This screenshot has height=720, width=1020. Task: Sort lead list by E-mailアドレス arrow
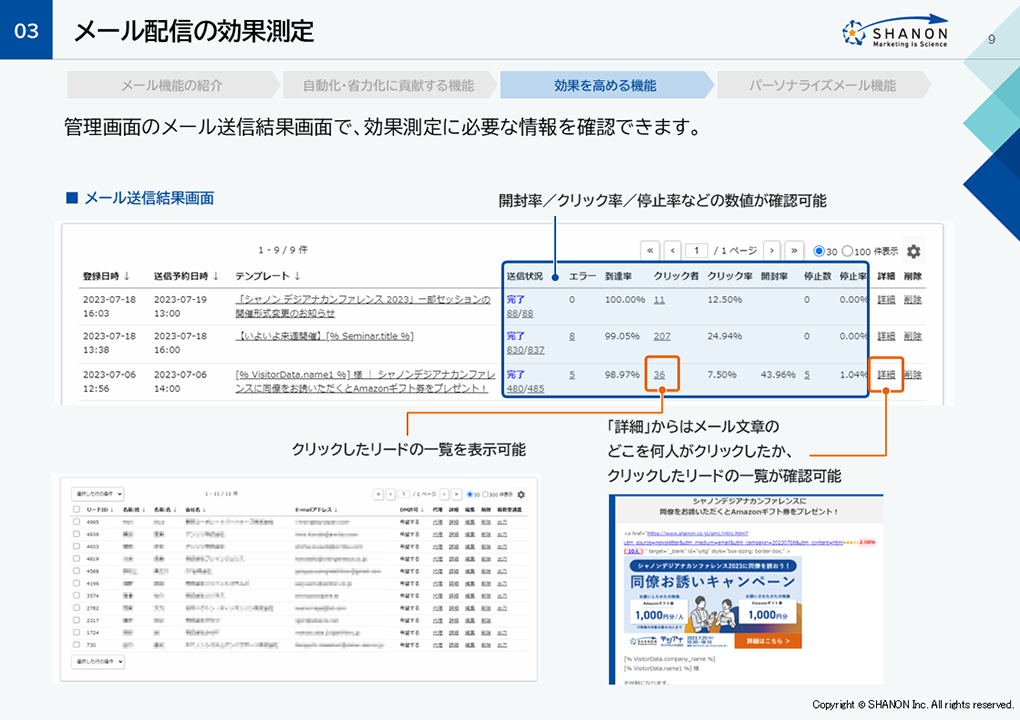[336, 510]
